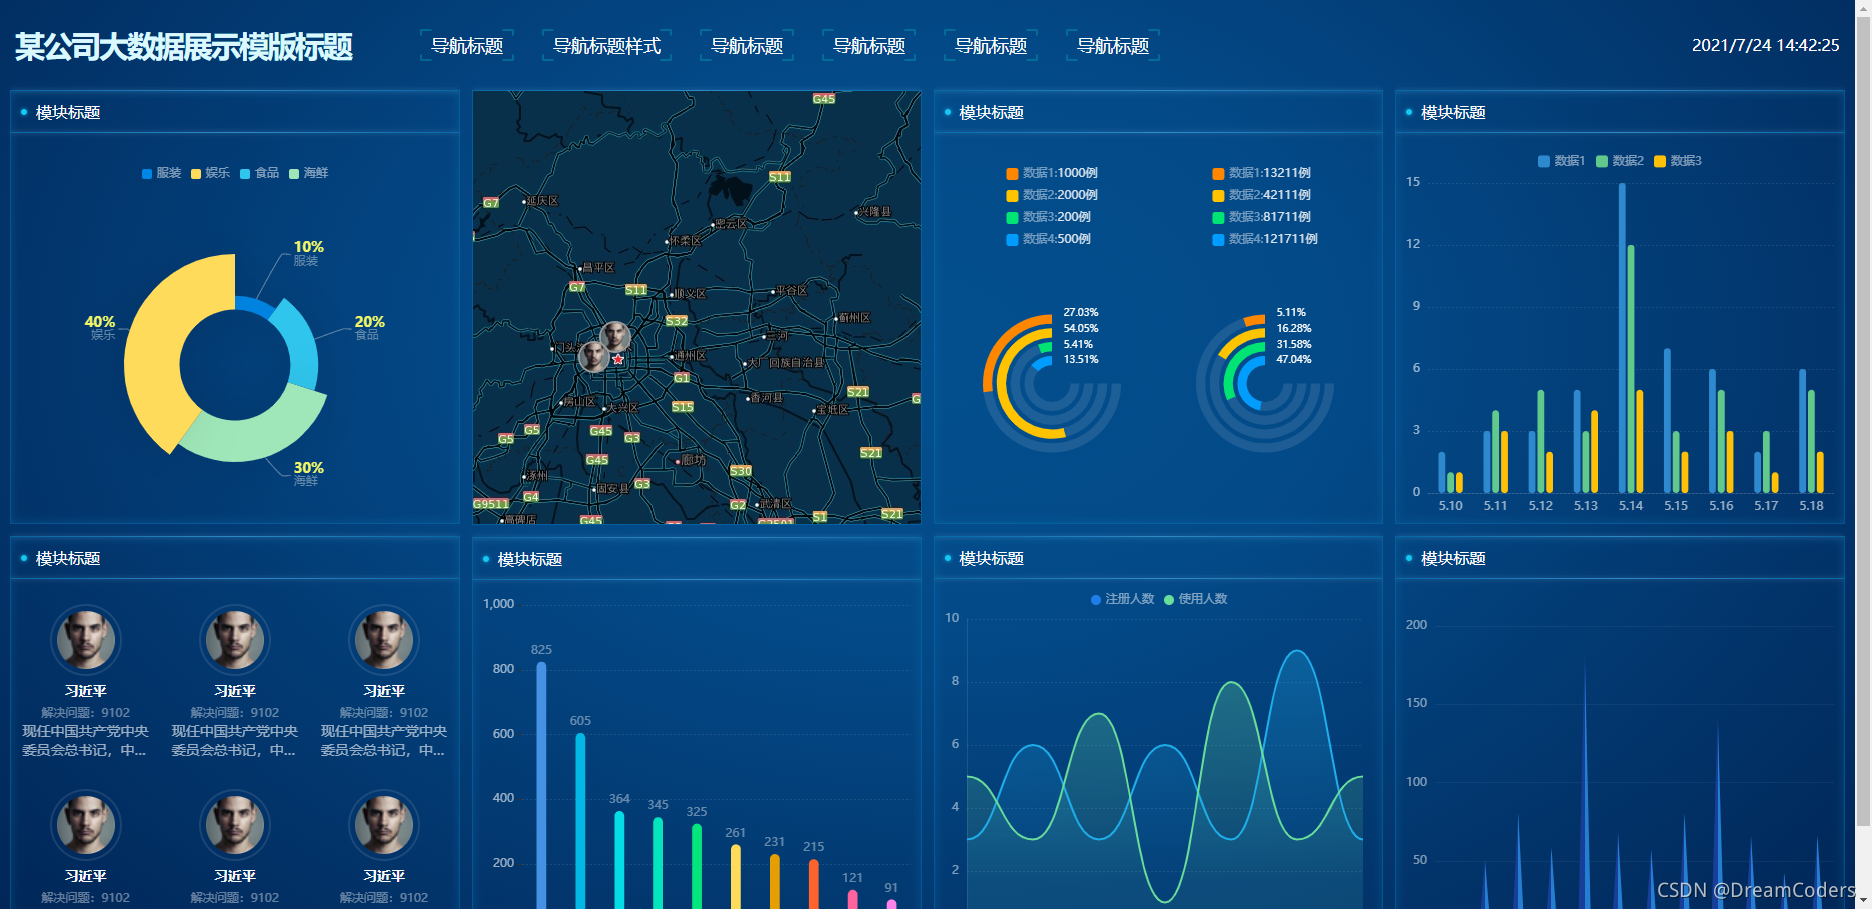Click the red star marker on the map

tap(618, 359)
